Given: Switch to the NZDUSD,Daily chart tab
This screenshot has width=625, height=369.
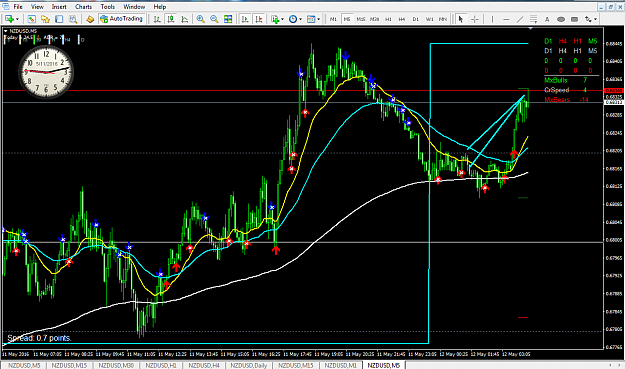Looking at the screenshot, I should (x=249, y=365).
